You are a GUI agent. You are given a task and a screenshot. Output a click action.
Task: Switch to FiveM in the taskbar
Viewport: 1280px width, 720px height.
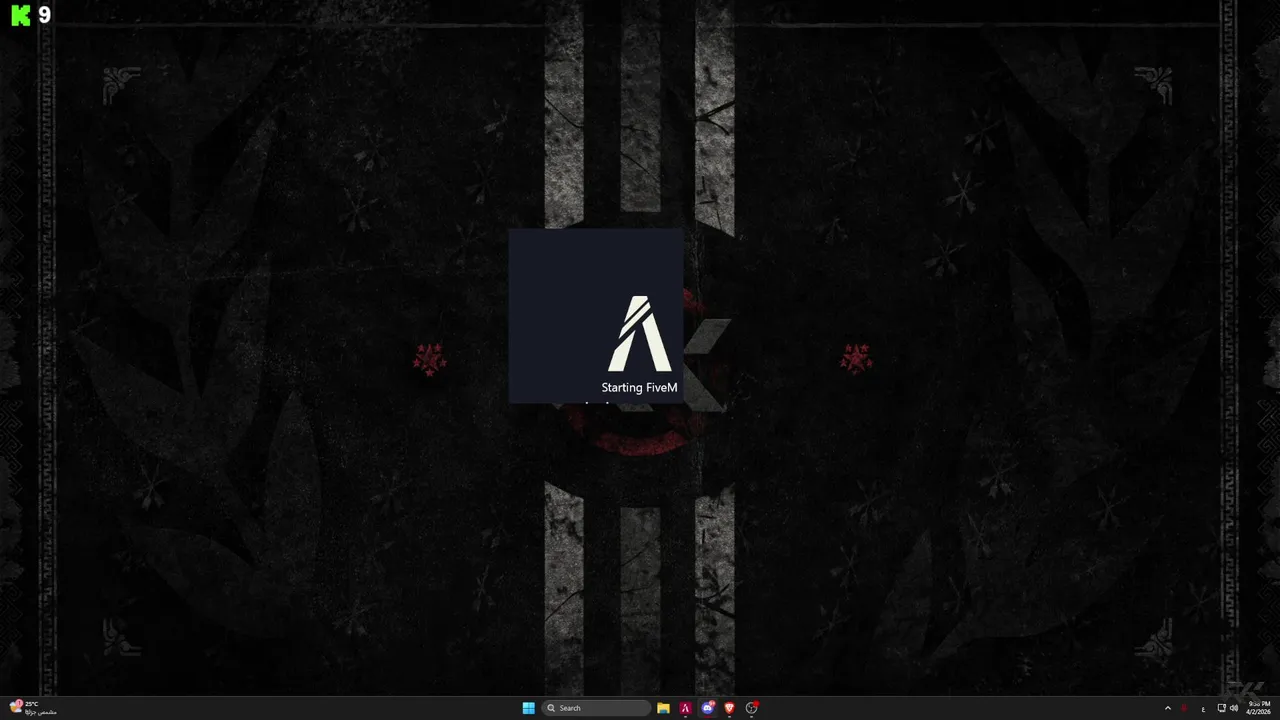(686, 708)
